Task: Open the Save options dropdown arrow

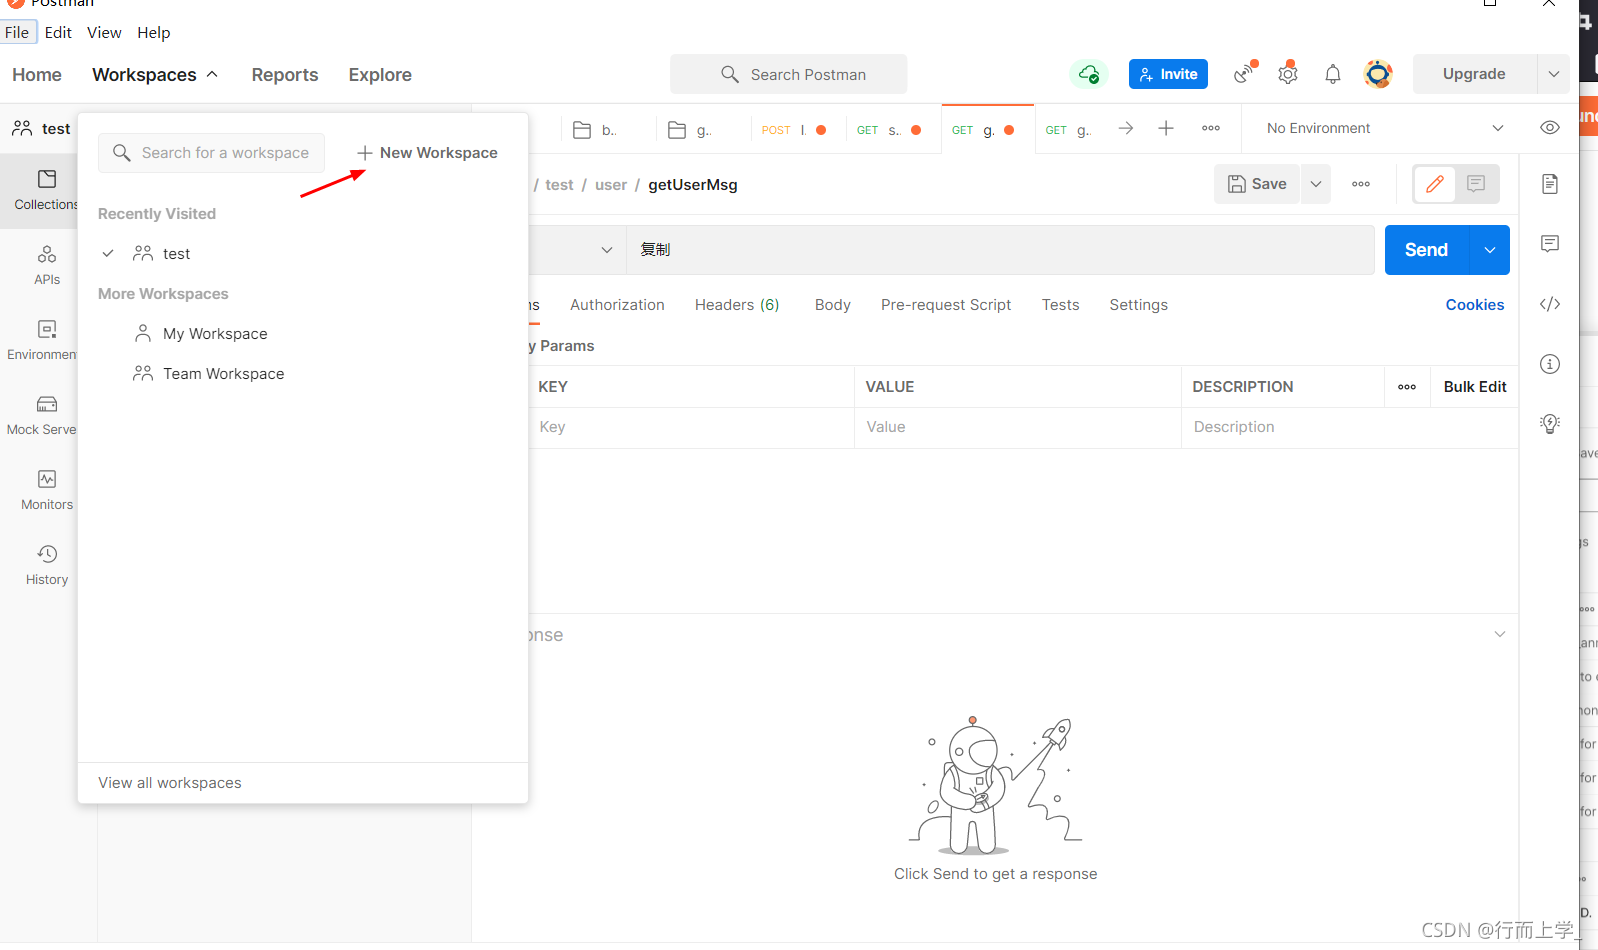Action: [x=1316, y=184]
